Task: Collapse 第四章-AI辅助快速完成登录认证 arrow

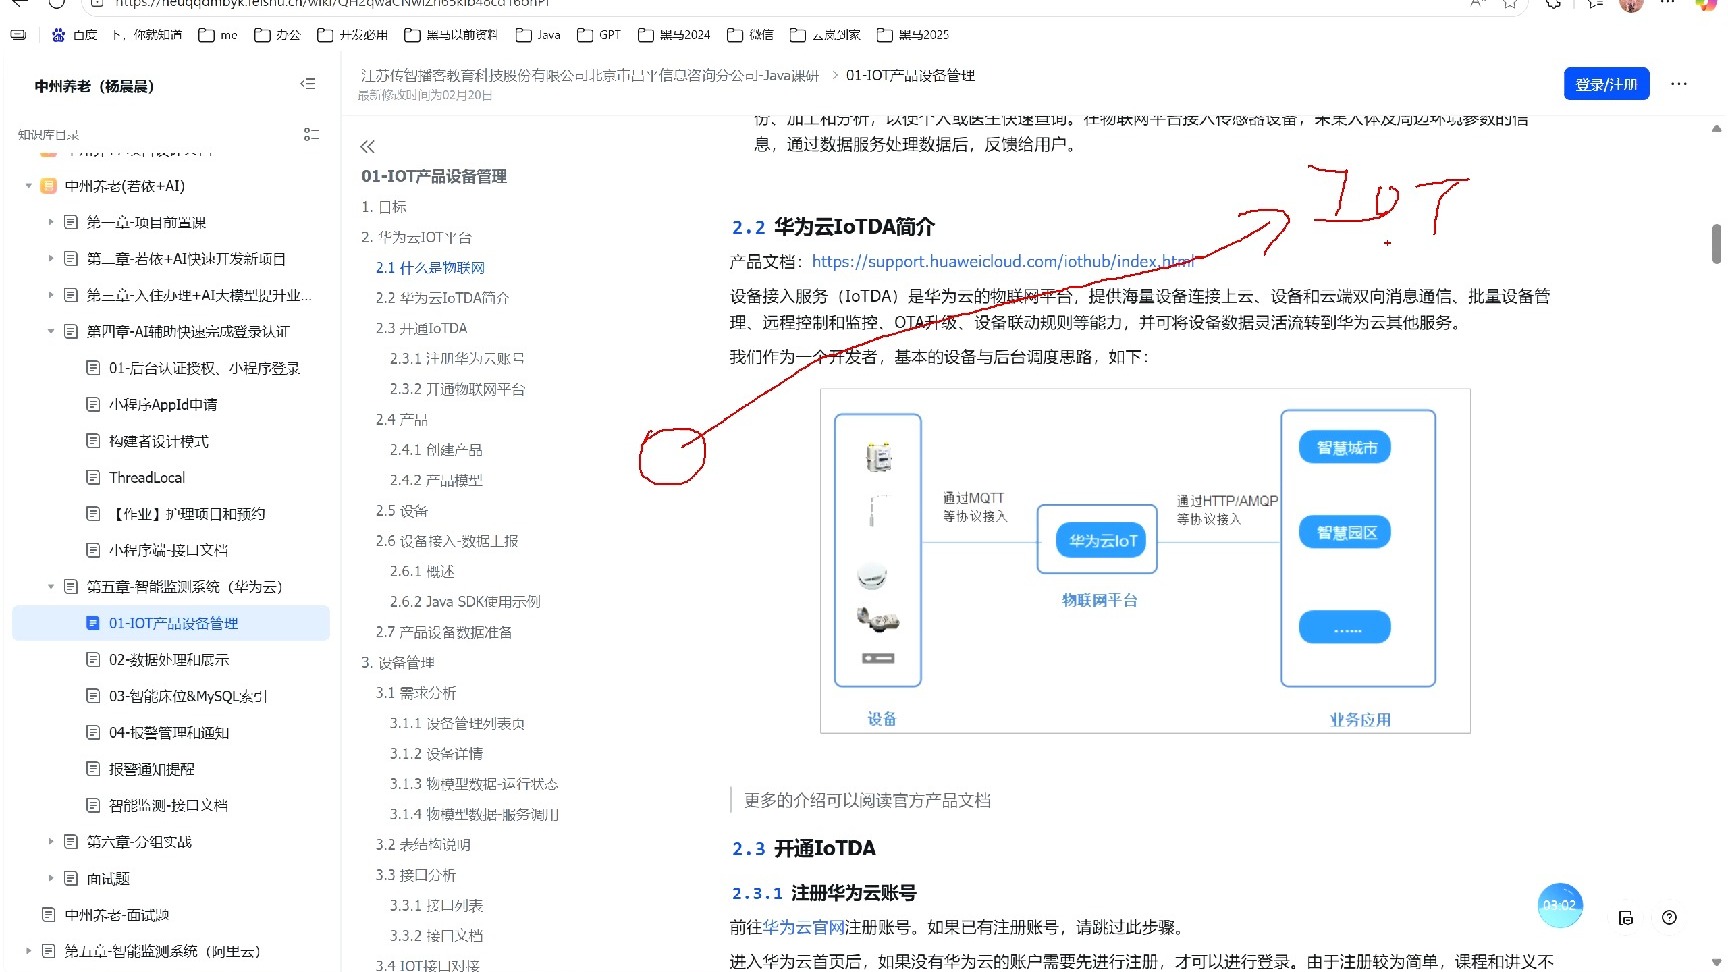Action: pos(50,331)
